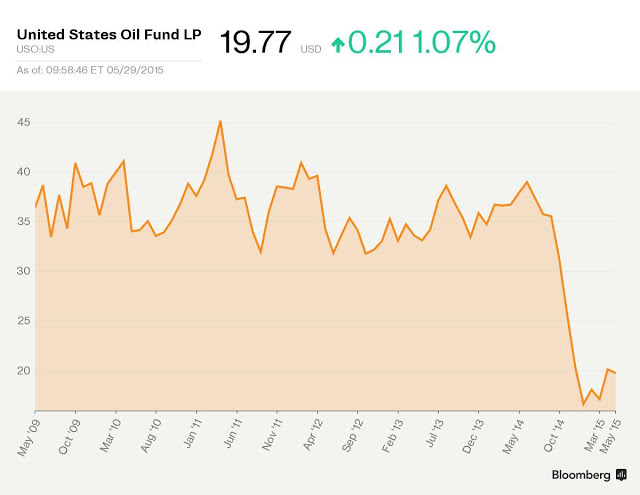Select the Jan '11 axis label
This screenshot has width=640, height=495.
click(192, 434)
